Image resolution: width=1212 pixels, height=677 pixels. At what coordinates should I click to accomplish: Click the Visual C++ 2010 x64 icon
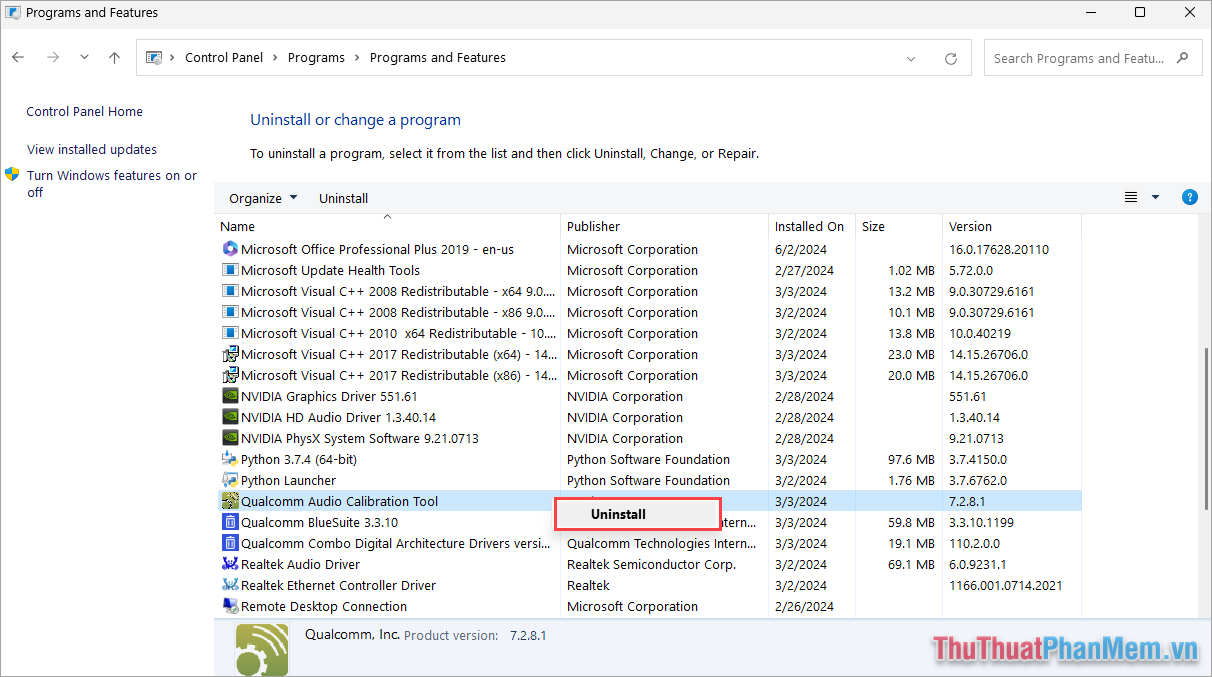[x=229, y=333]
